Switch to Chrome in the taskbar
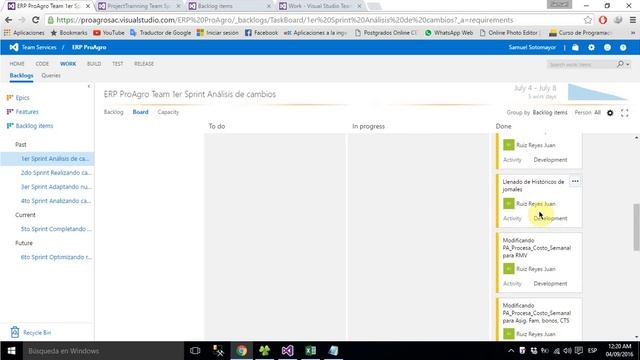The image size is (640, 360). 241,351
